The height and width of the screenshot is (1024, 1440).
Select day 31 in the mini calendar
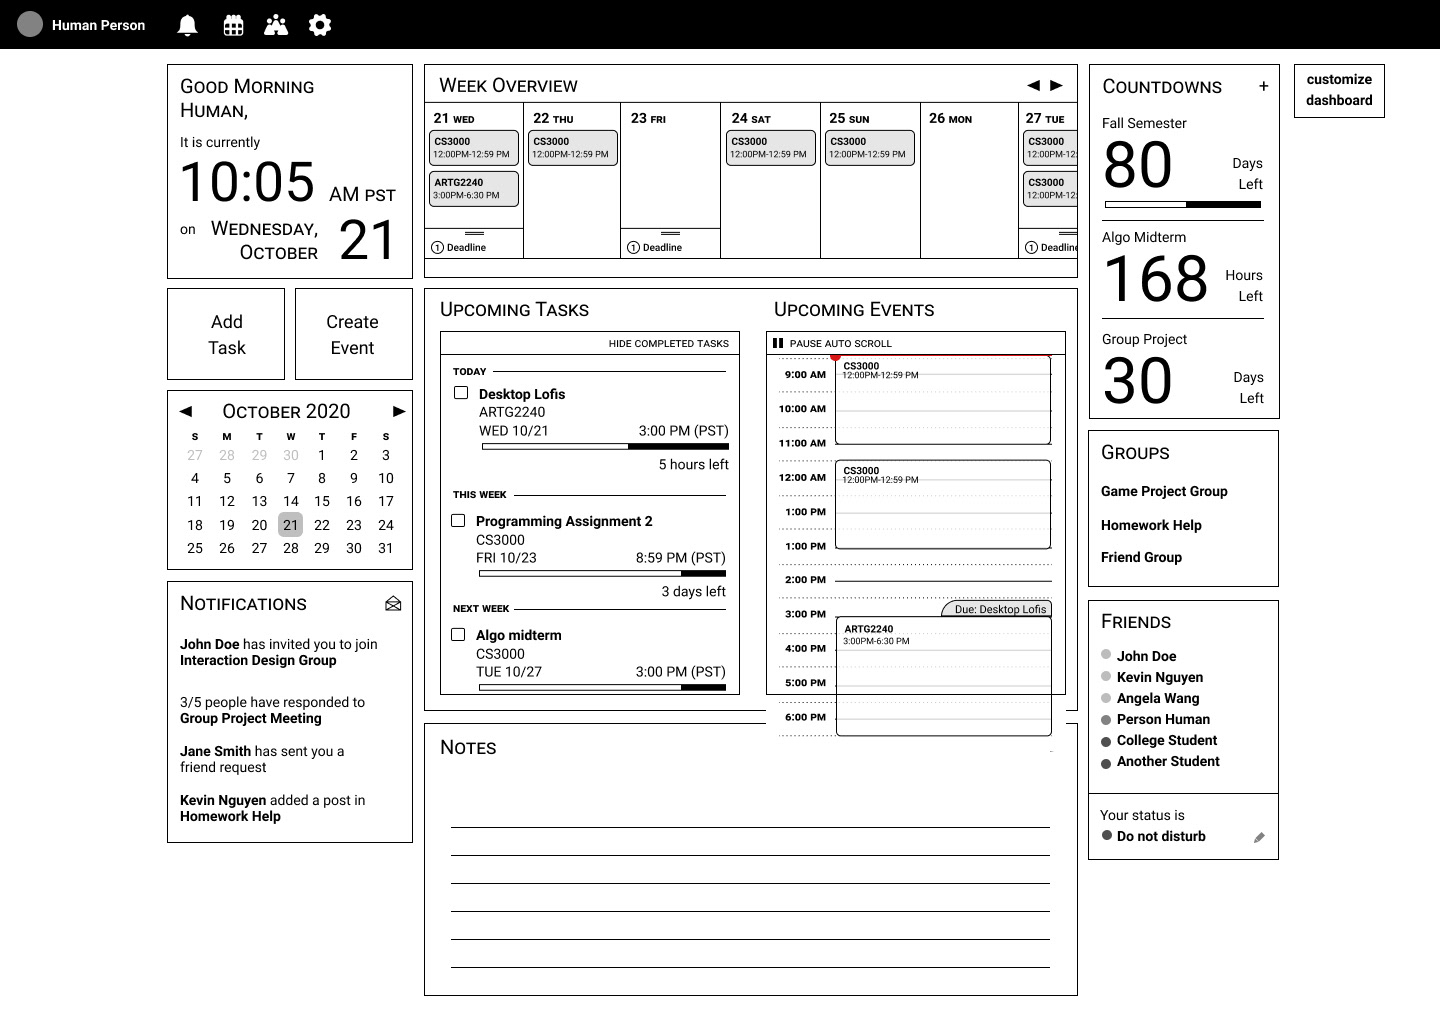click(x=386, y=548)
